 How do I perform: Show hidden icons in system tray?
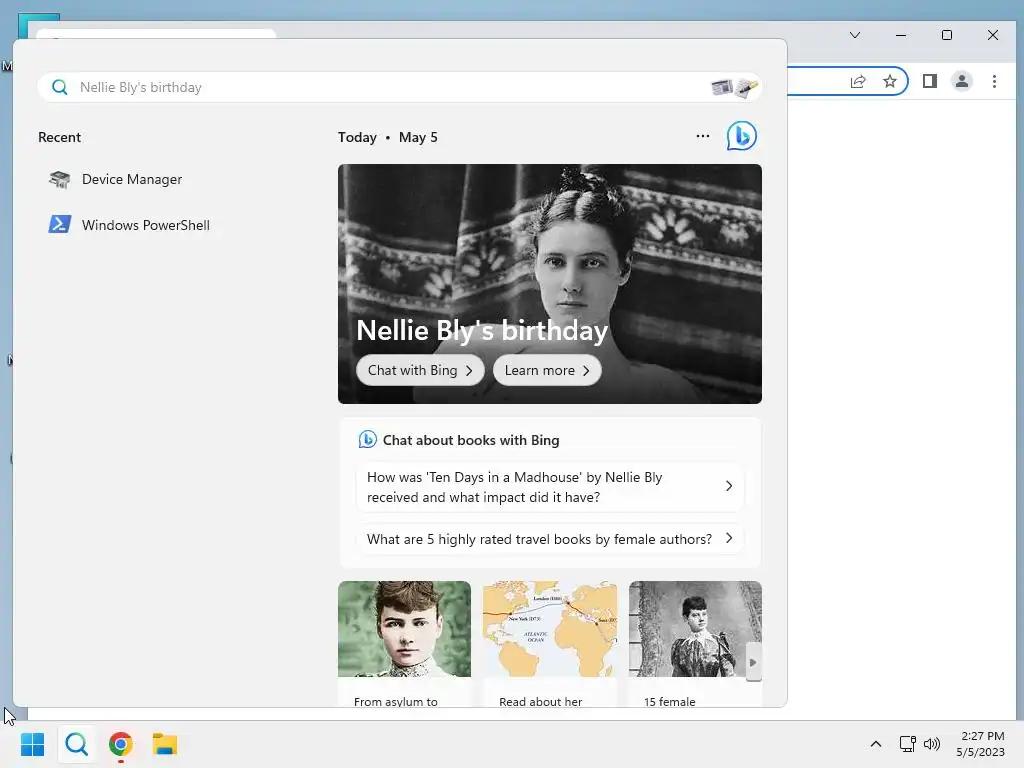(876, 744)
